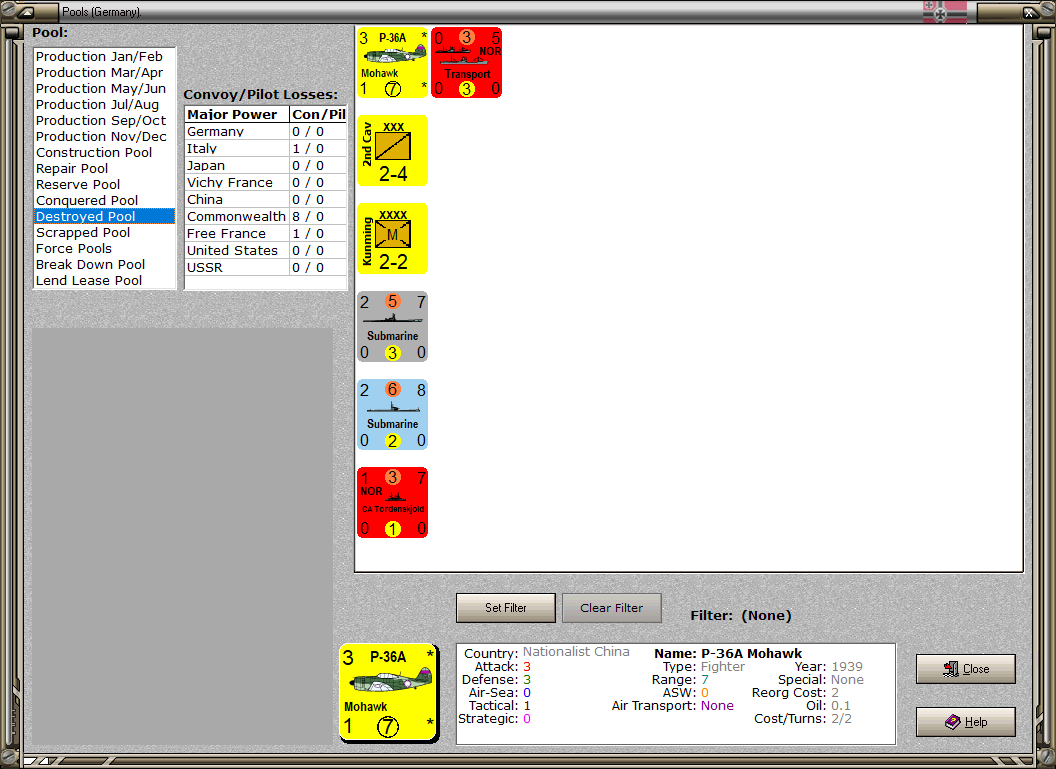Click the Italy row in losses table
1056x769 pixels.
(266, 149)
